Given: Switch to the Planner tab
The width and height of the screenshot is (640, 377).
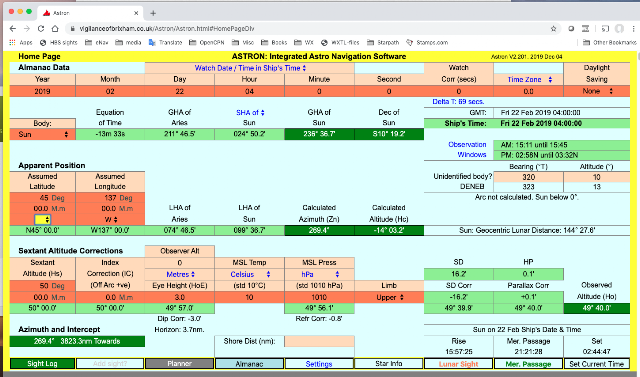Looking at the screenshot, I should tap(180, 364).
